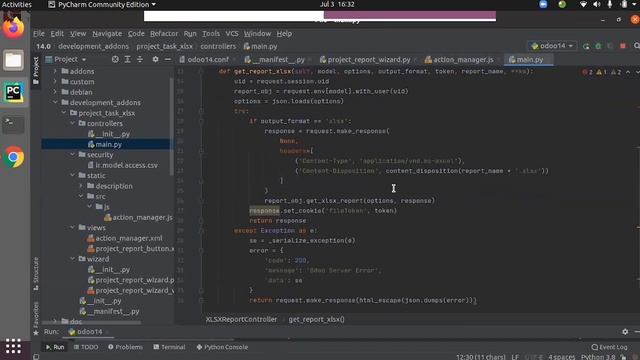Collapse the project_task_xlsx folder
Viewport: 640px width, 360px height.
pos(64,113)
